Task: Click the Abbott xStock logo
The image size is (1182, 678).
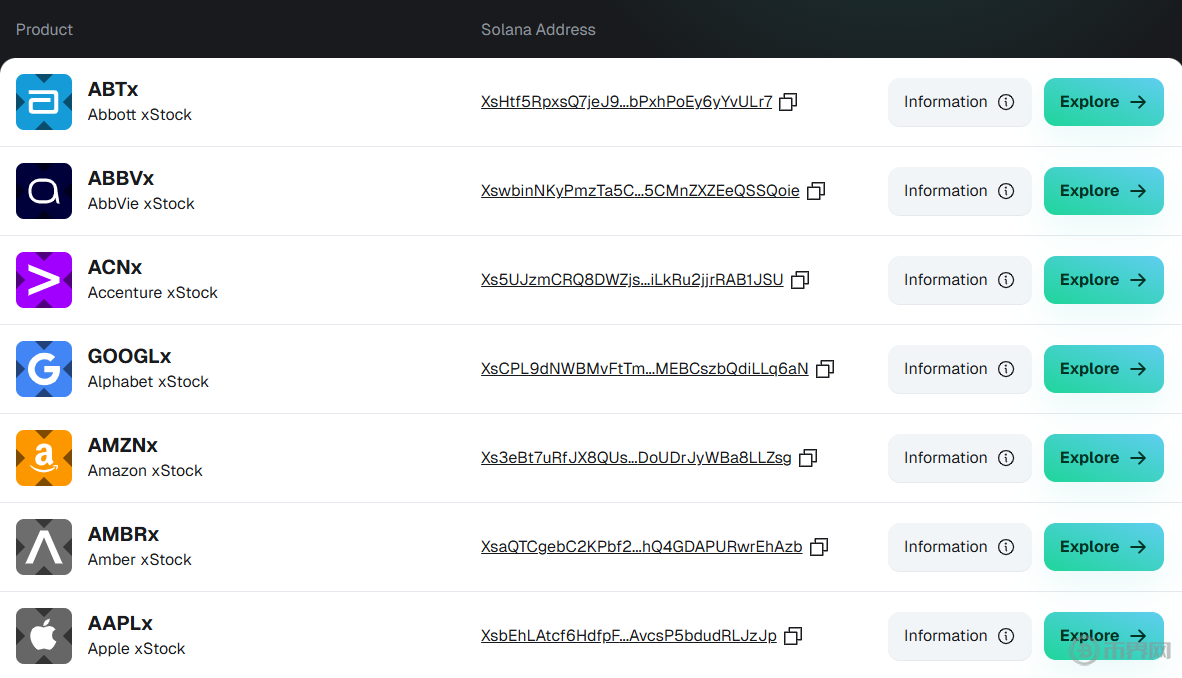Action: (44, 102)
